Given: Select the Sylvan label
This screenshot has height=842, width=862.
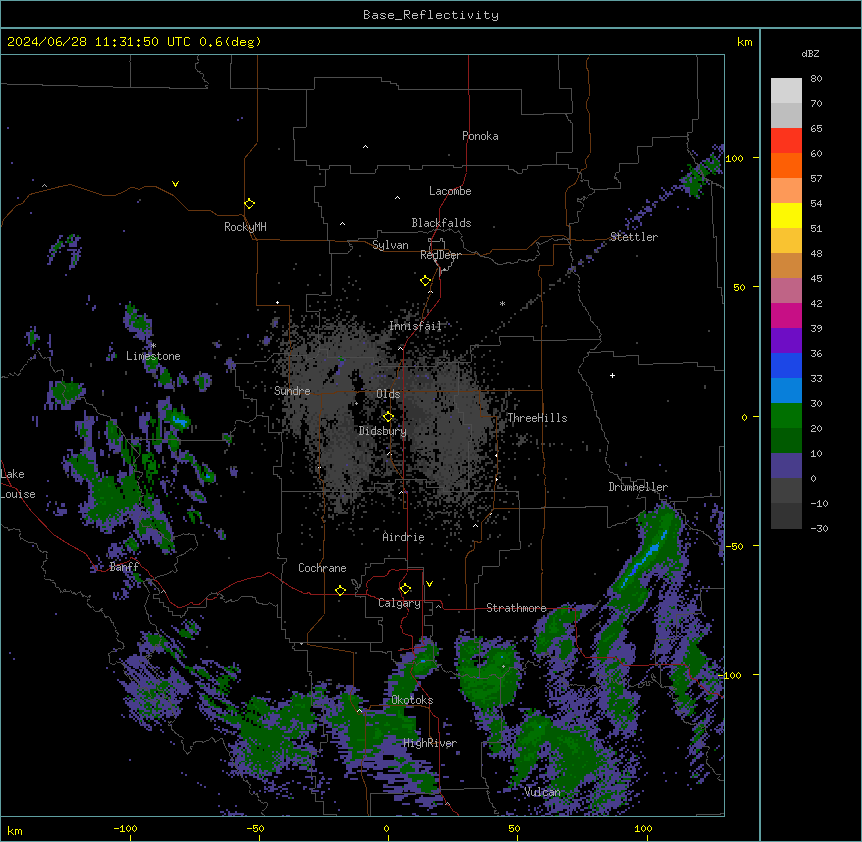Looking at the screenshot, I should coord(390,245).
